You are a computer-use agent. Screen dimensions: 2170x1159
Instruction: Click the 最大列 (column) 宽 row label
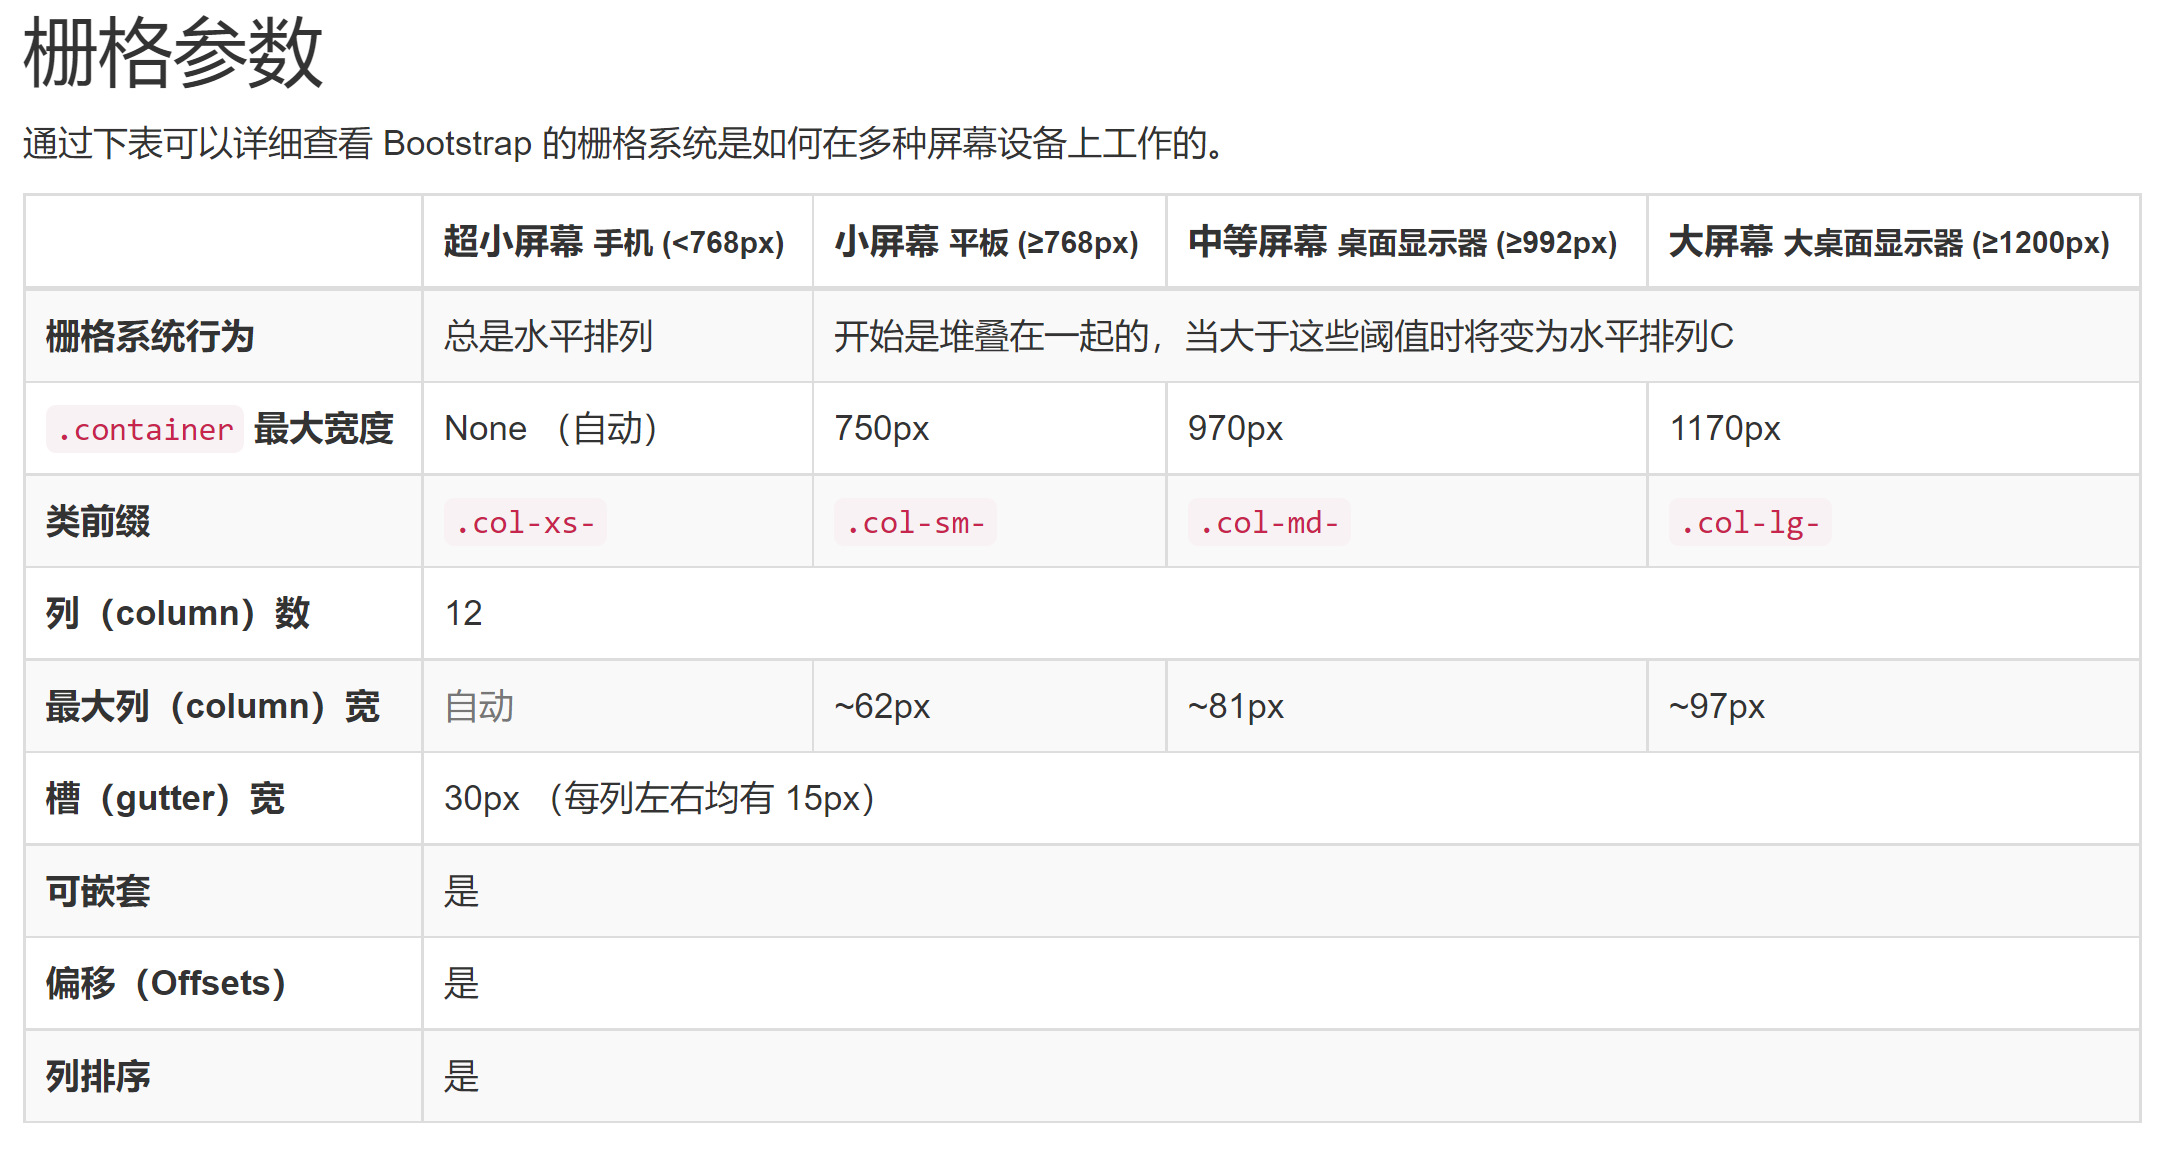pyautogui.click(x=213, y=706)
